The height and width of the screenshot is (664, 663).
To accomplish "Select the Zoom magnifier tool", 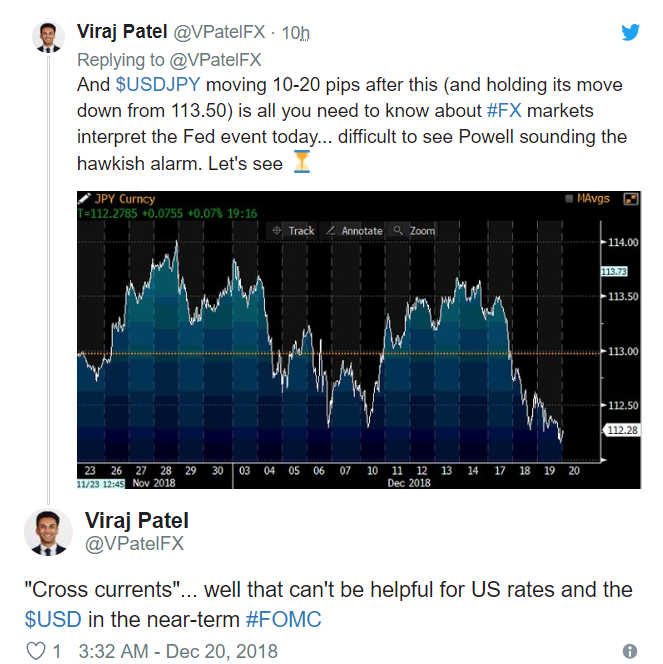I will pos(415,230).
